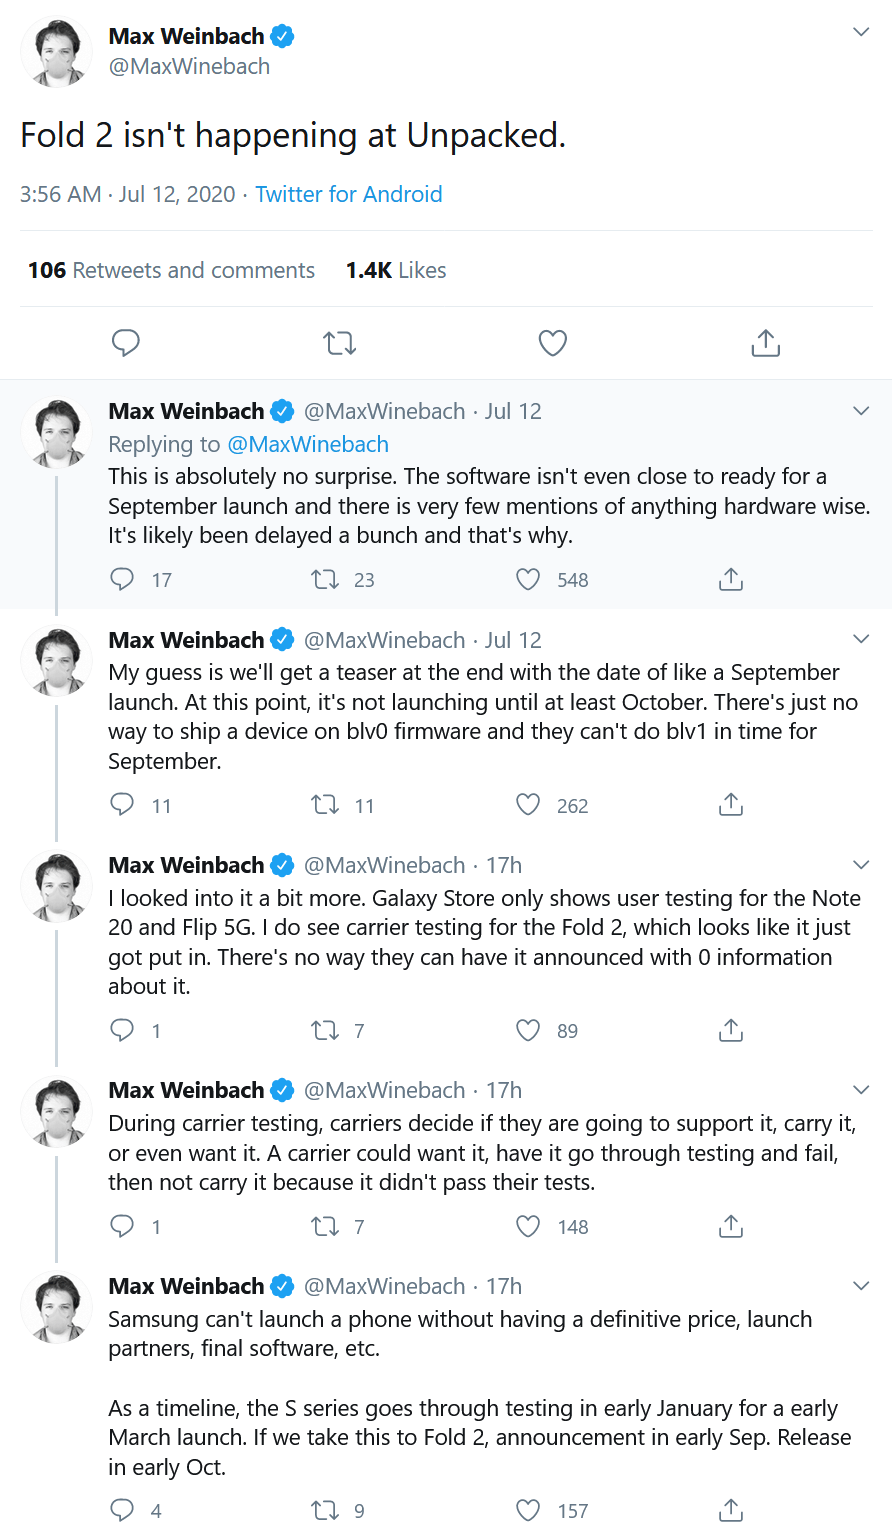Viewport: 892px width, 1536px height.
Task: Share the blv0 firmware tweet
Action: click(731, 805)
